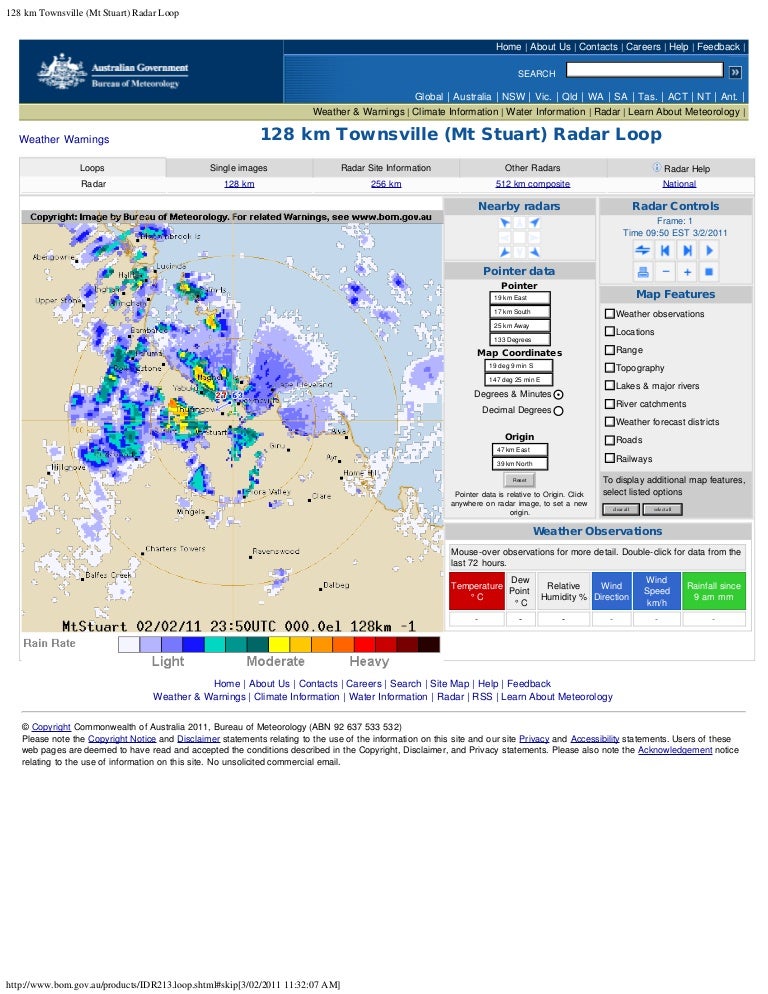This screenshot has width=768, height=994.
Task: Open the Single images tab
Action: 238,168
